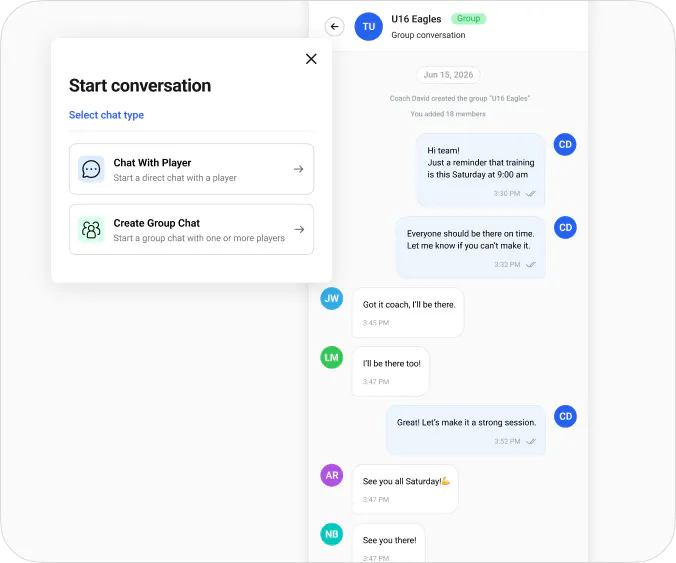Click the CD avatar beside Hi team message
The width and height of the screenshot is (676, 563).
tap(565, 144)
